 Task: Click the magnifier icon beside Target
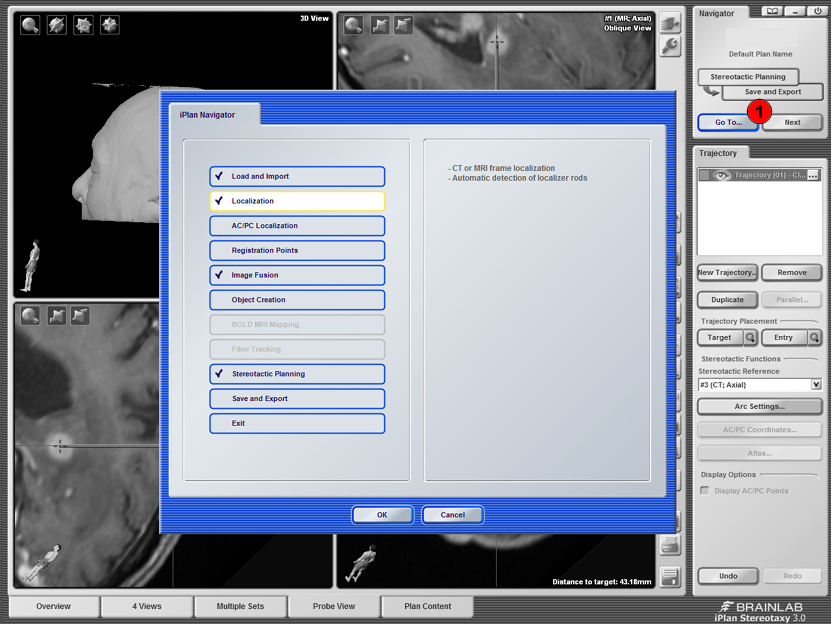point(750,338)
